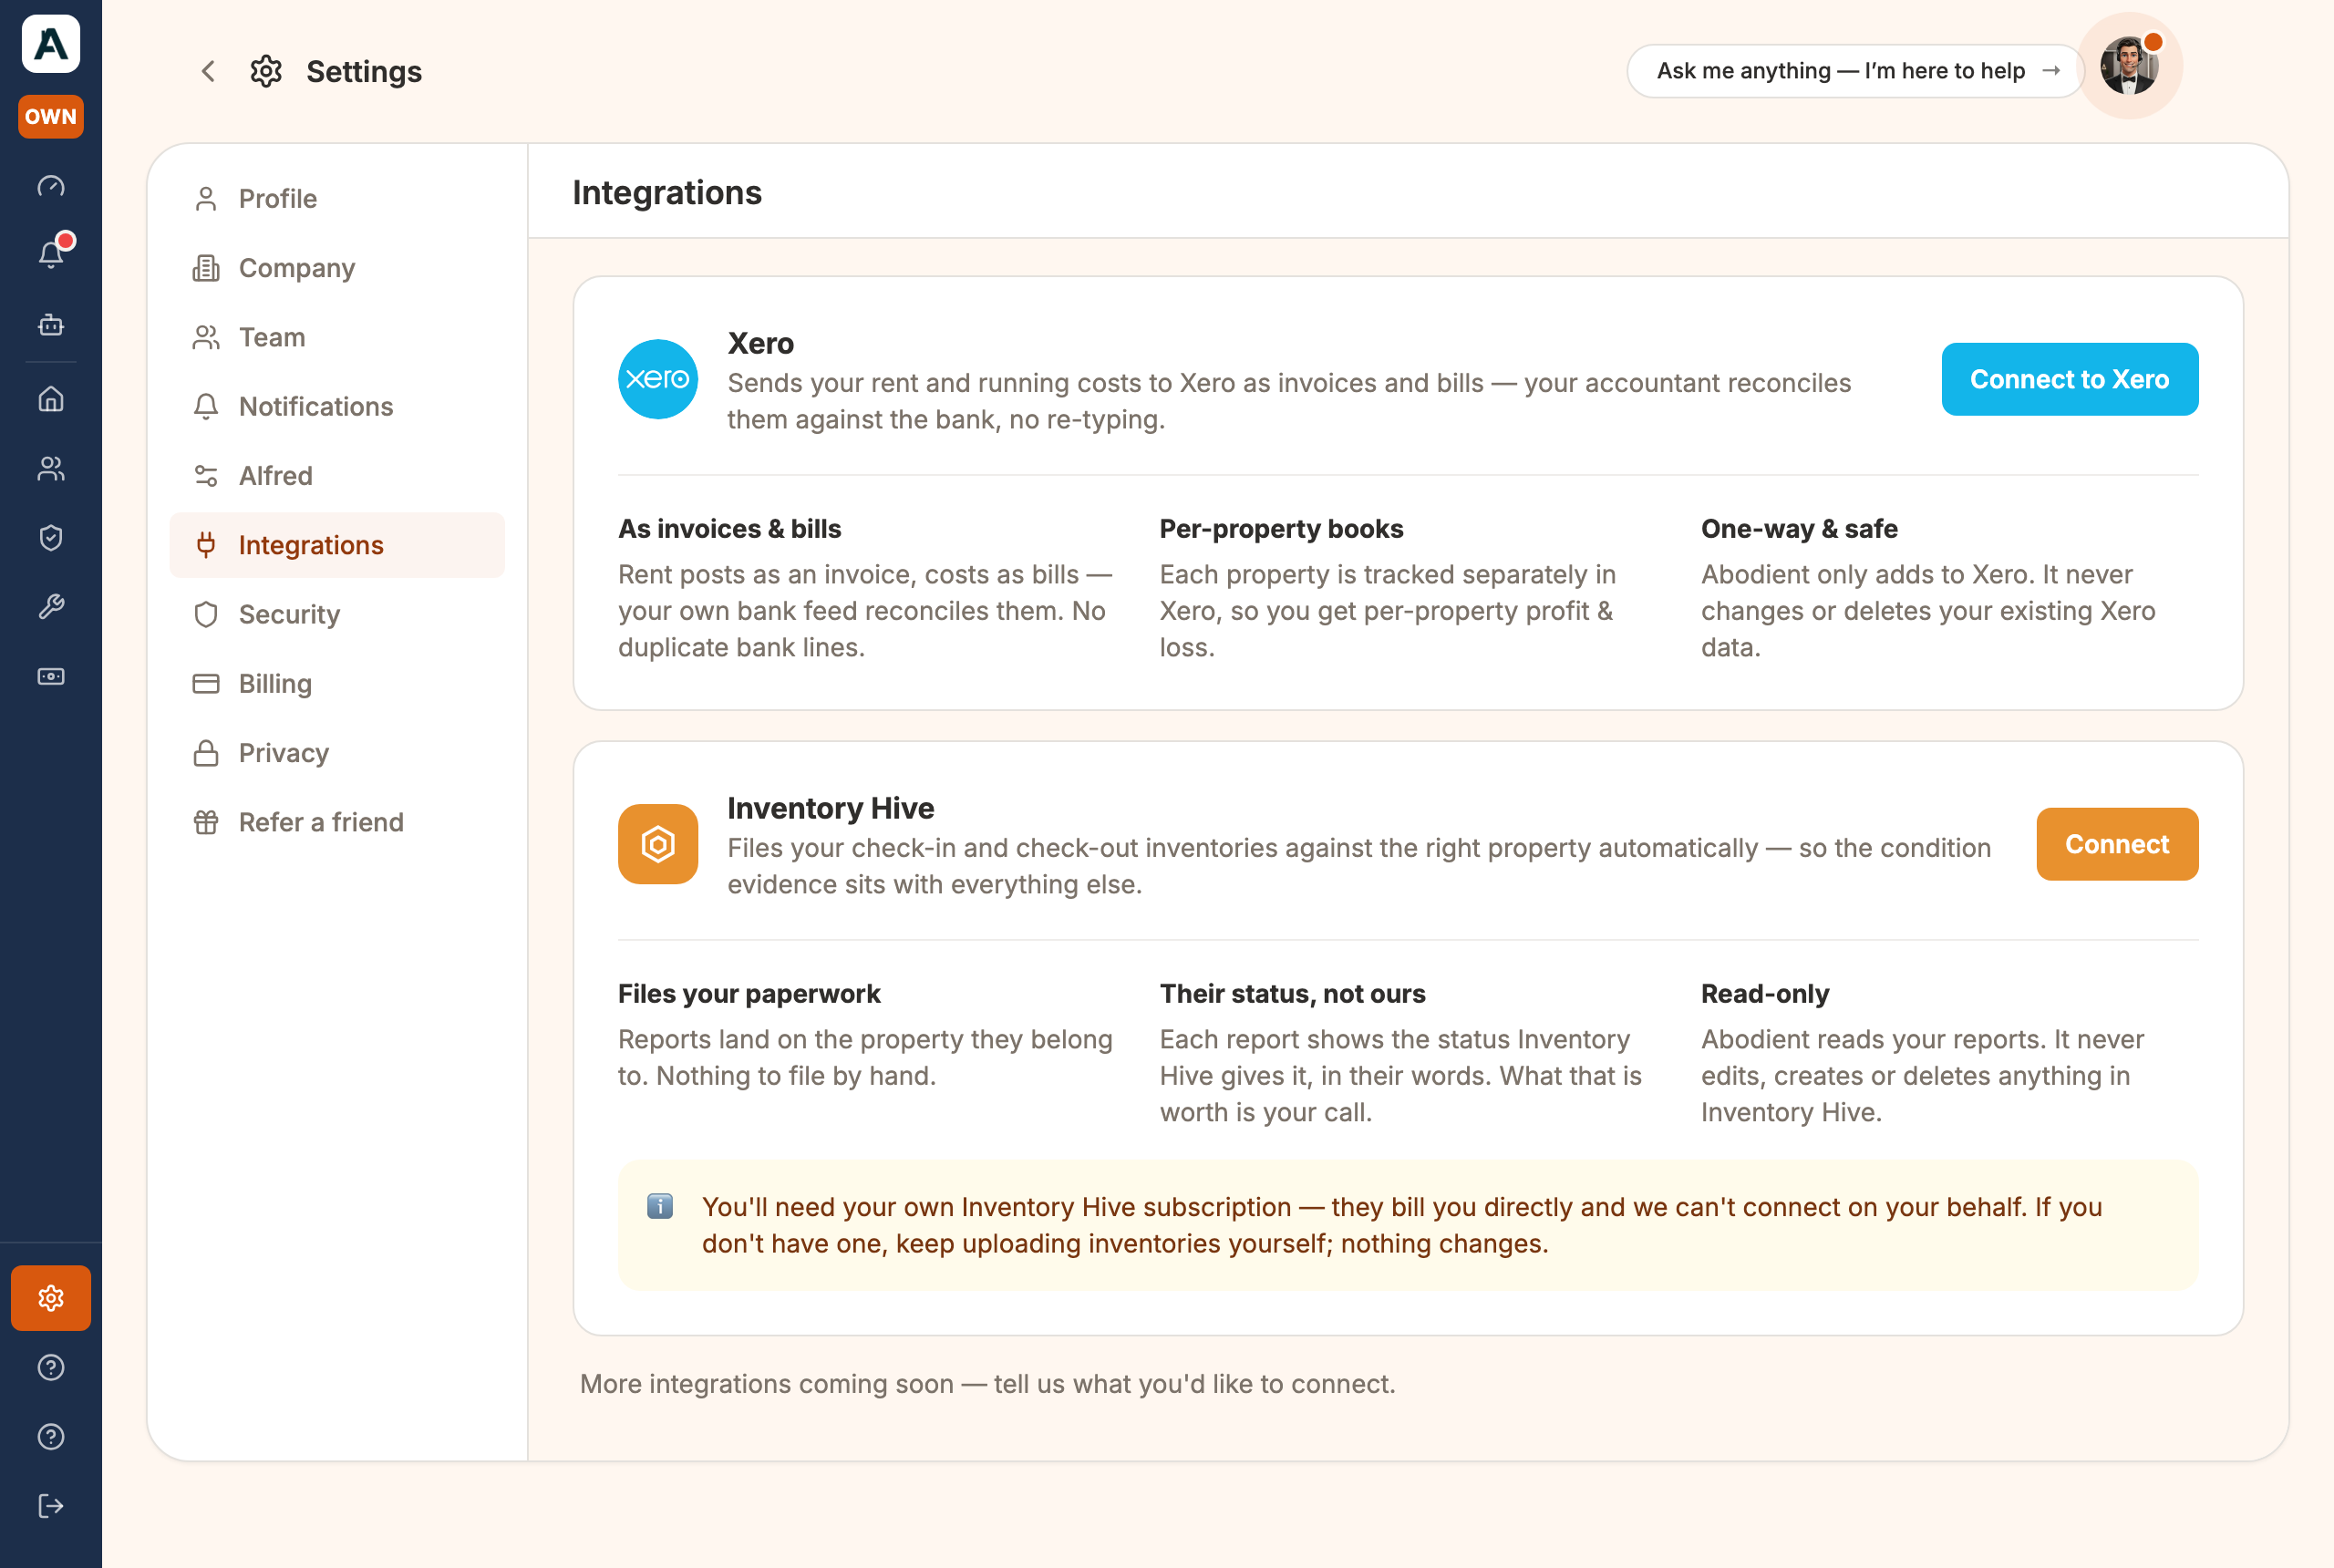2334x1568 pixels.
Task: Open the Notifications settings section
Action: pyautogui.click(x=337, y=406)
